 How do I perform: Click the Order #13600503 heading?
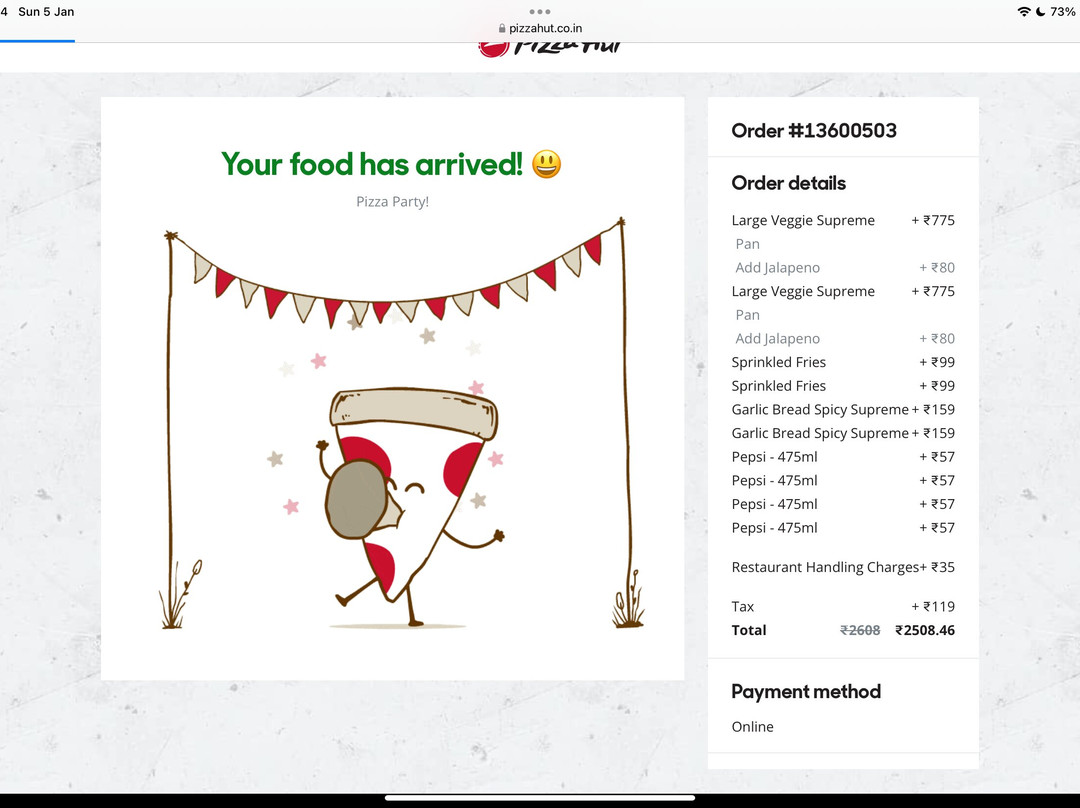coord(814,131)
